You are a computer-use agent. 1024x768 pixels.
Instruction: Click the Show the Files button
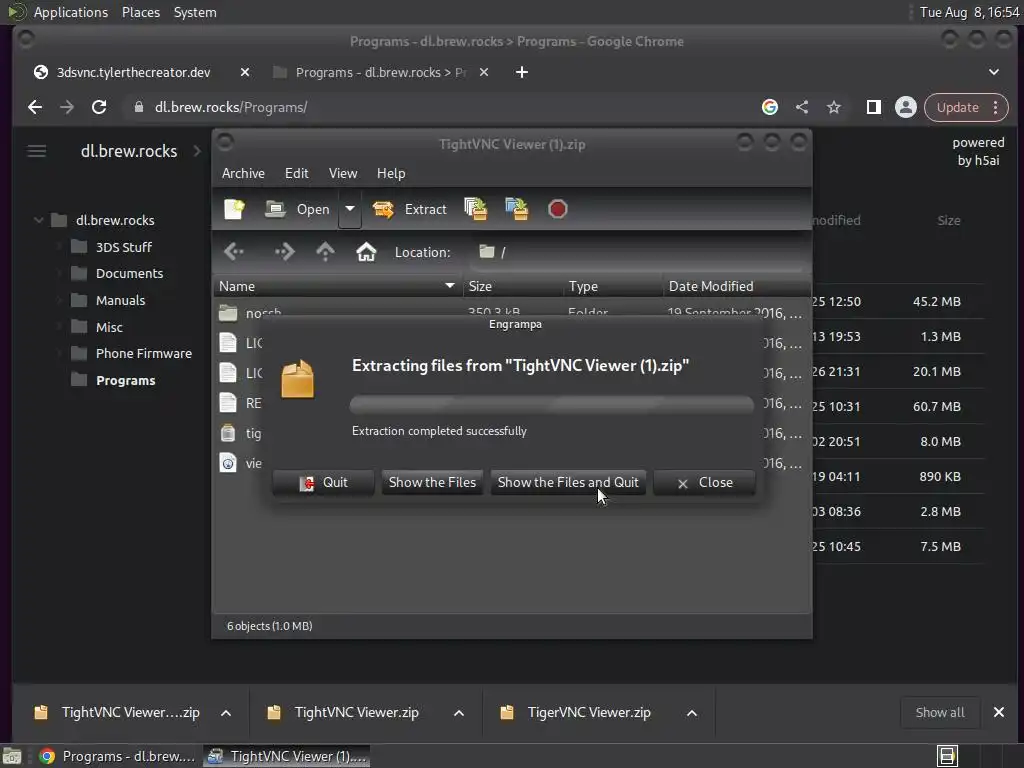coord(432,483)
